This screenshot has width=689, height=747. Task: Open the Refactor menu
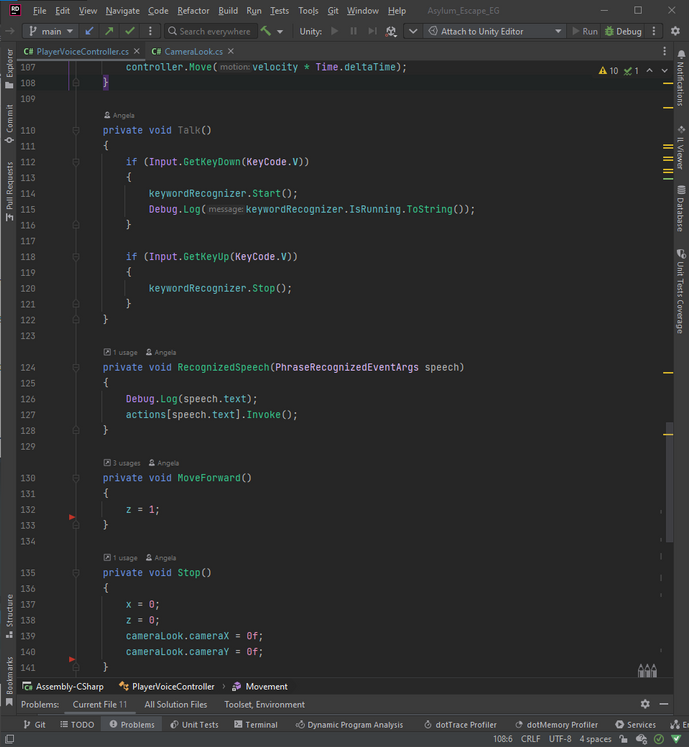[x=193, y=11]
